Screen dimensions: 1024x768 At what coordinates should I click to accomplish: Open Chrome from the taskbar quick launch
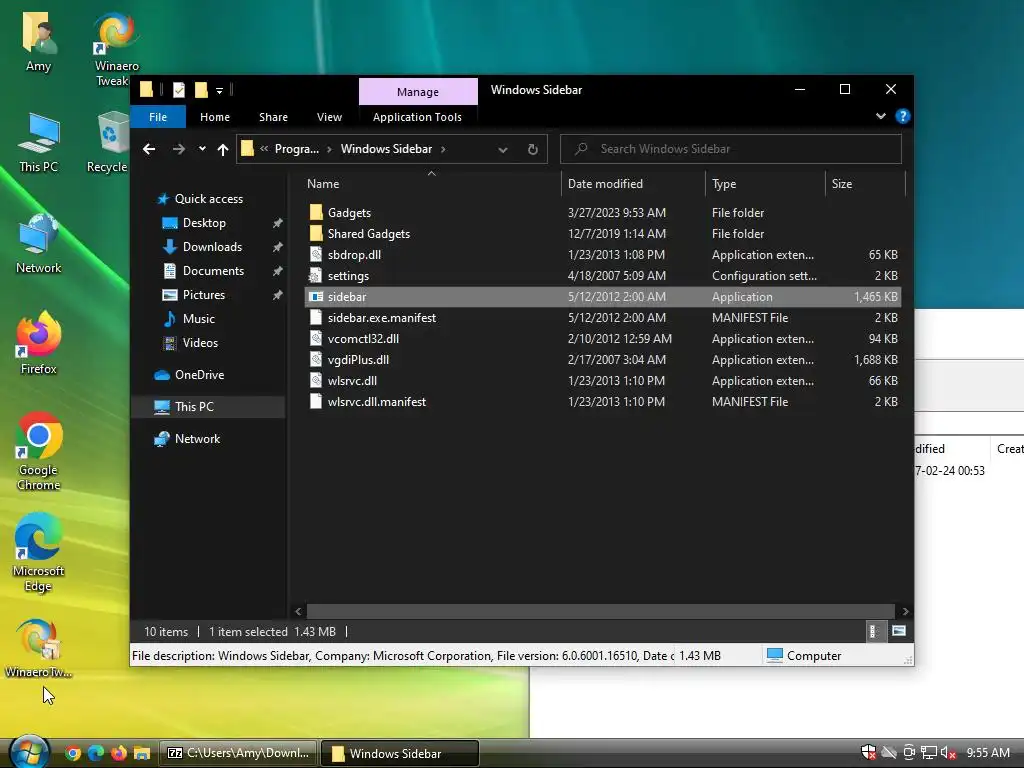[x=73, y=753]
